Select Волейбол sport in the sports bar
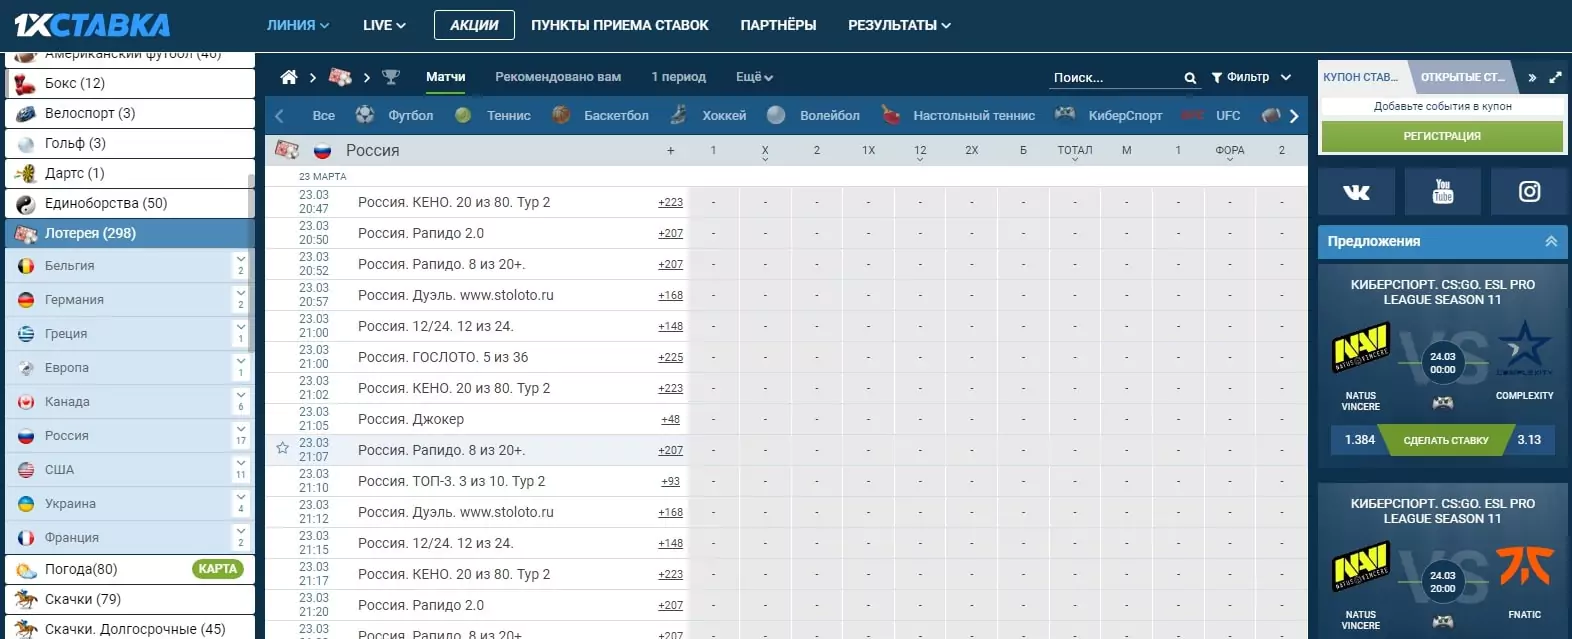 click(x=814, y=115)
